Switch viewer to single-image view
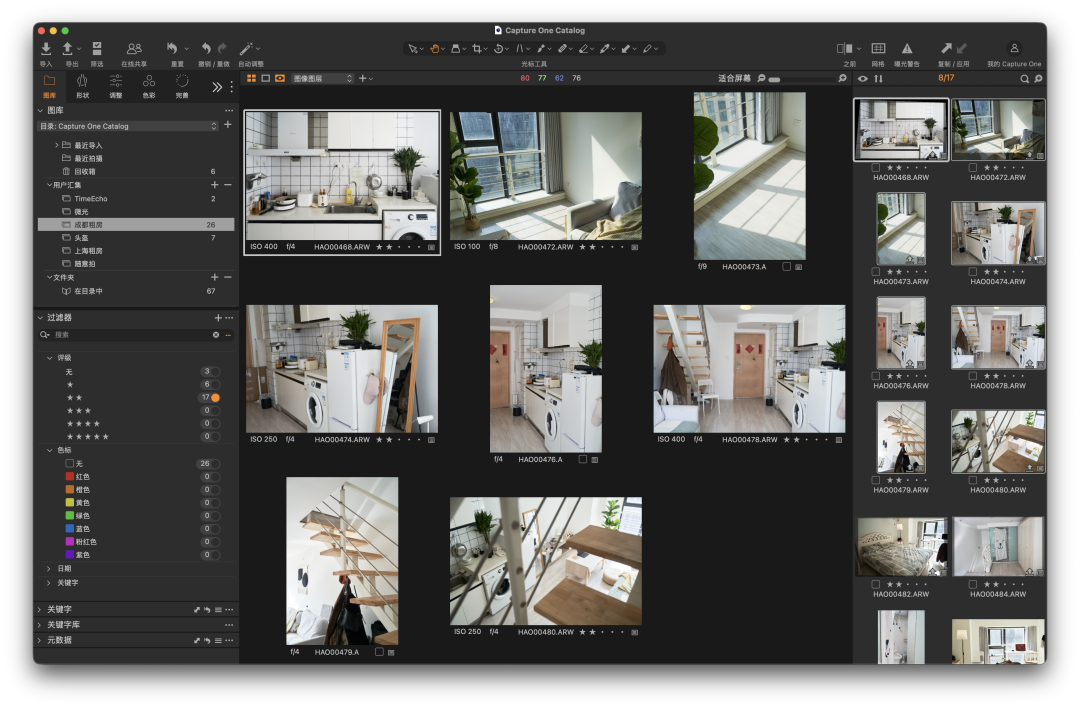The image size is (1080, 708). pyautogui.click(x=265, y=79)
